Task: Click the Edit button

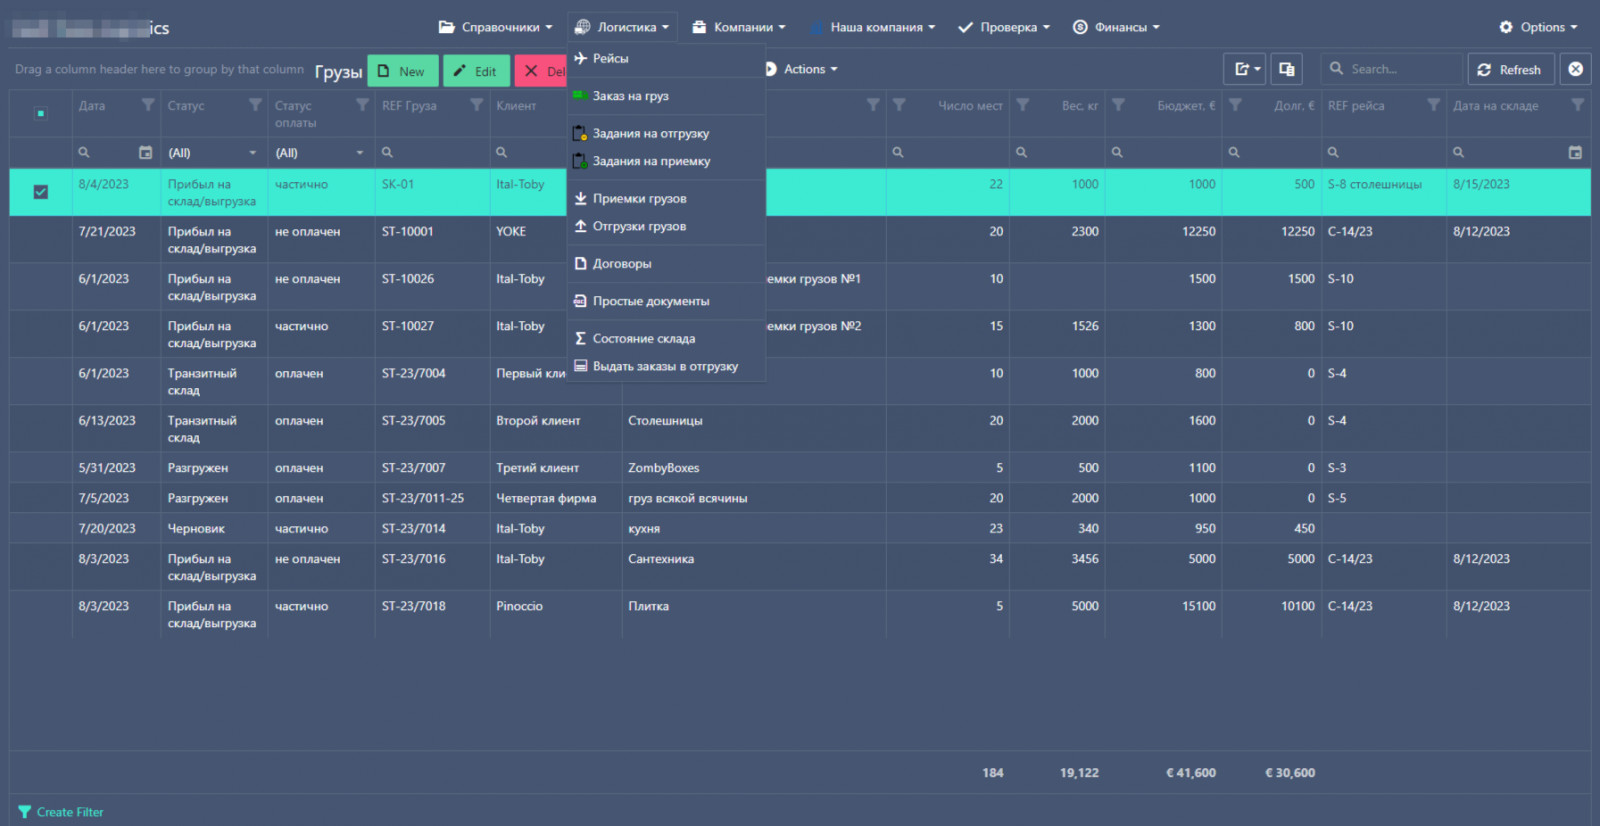Action: click(476, 71)
